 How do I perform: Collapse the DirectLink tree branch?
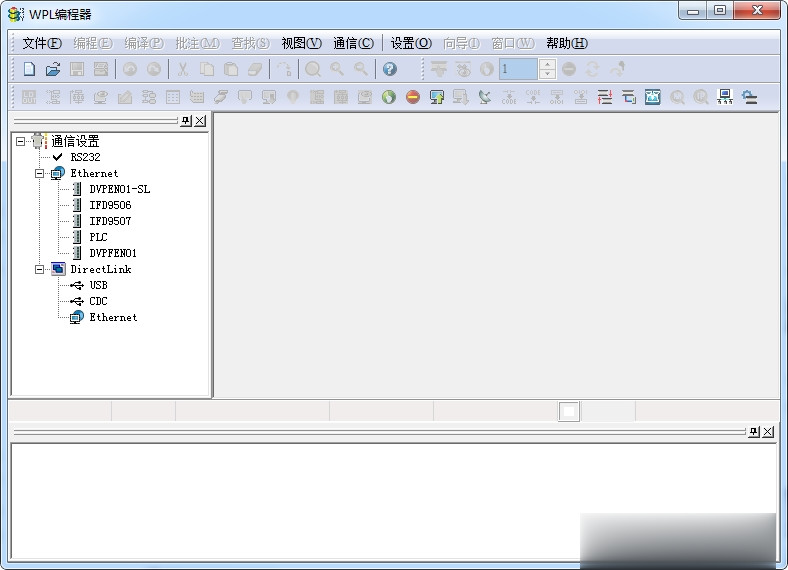coord(39,269)
